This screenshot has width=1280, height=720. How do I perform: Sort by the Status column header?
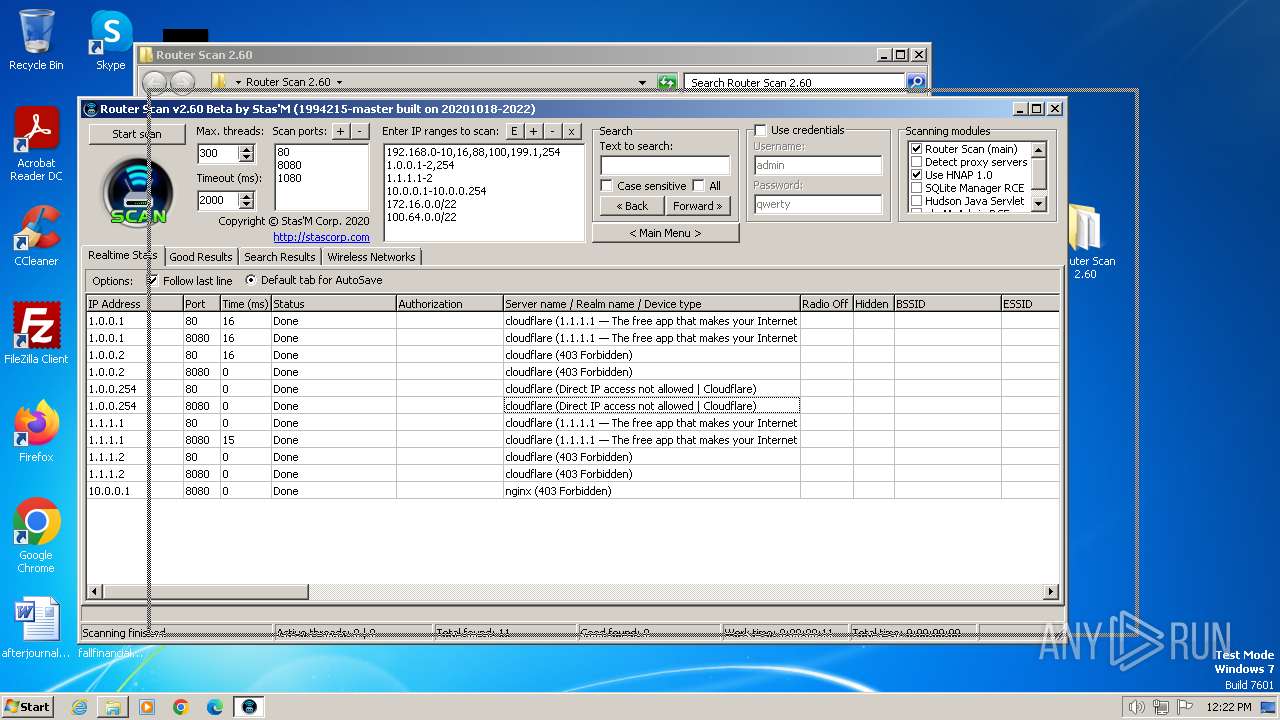click(333, 304)
